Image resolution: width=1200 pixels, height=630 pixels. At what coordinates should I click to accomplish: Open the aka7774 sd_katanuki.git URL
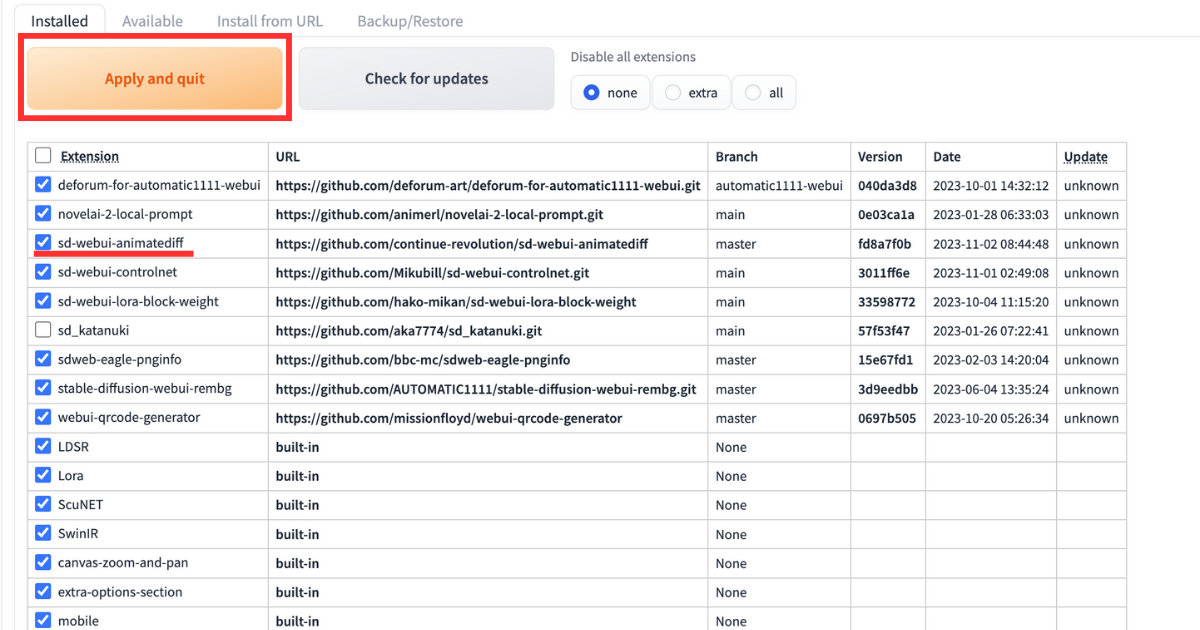(x=409, y=331)
